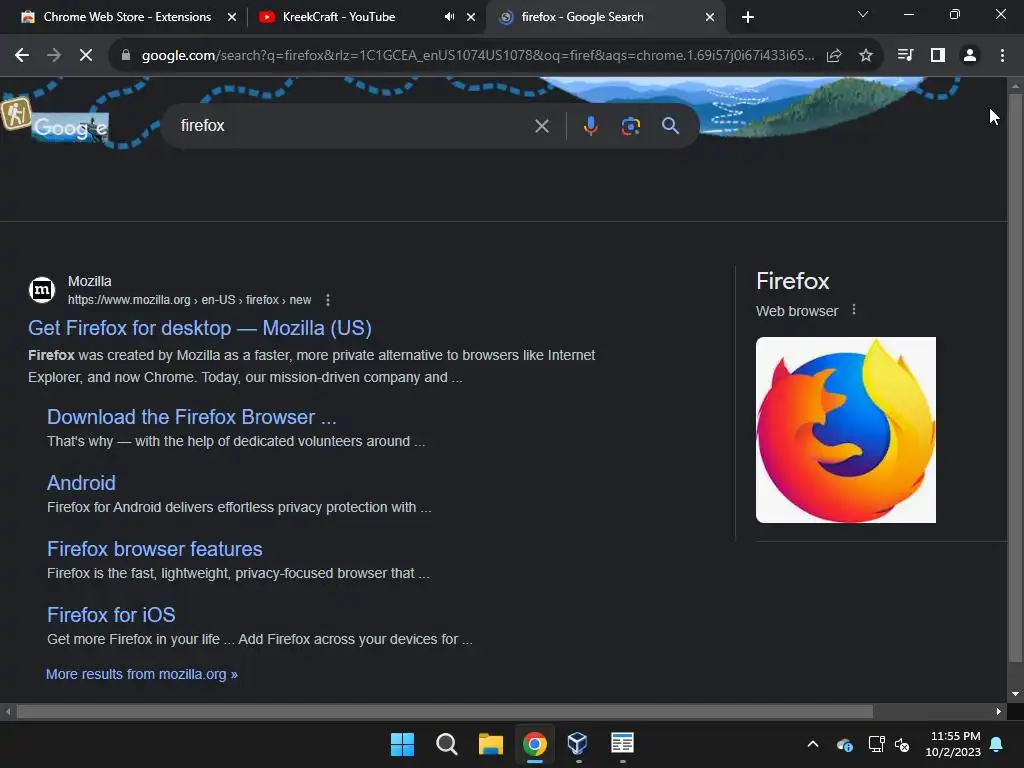Bookmark this page with the star

pos(866,56)
